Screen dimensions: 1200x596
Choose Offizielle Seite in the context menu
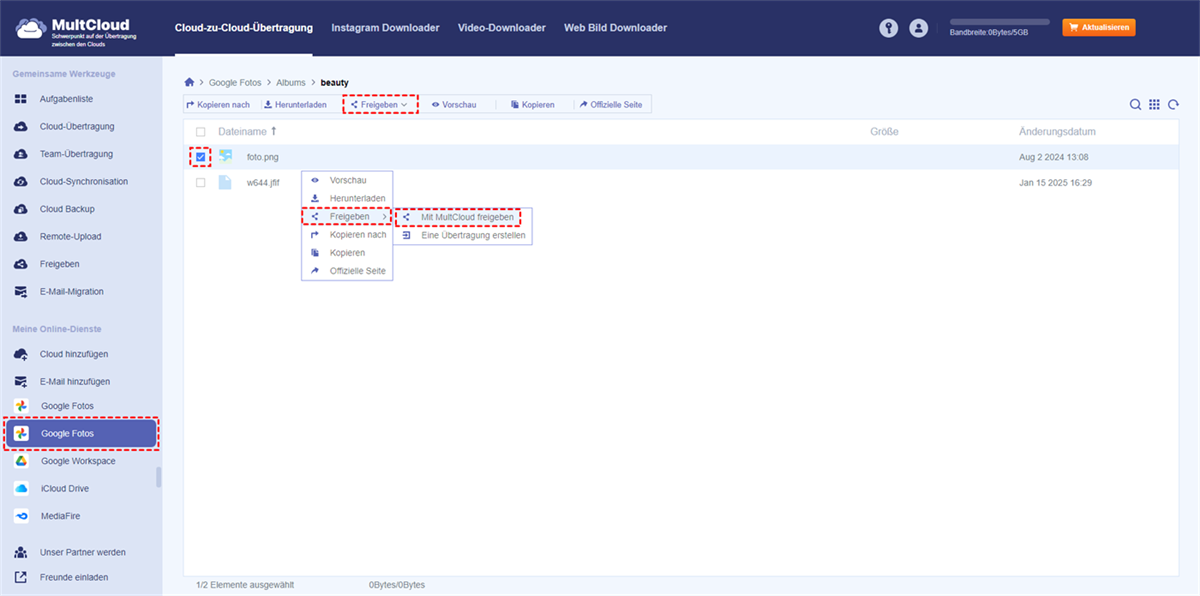[x=347, y=271]
